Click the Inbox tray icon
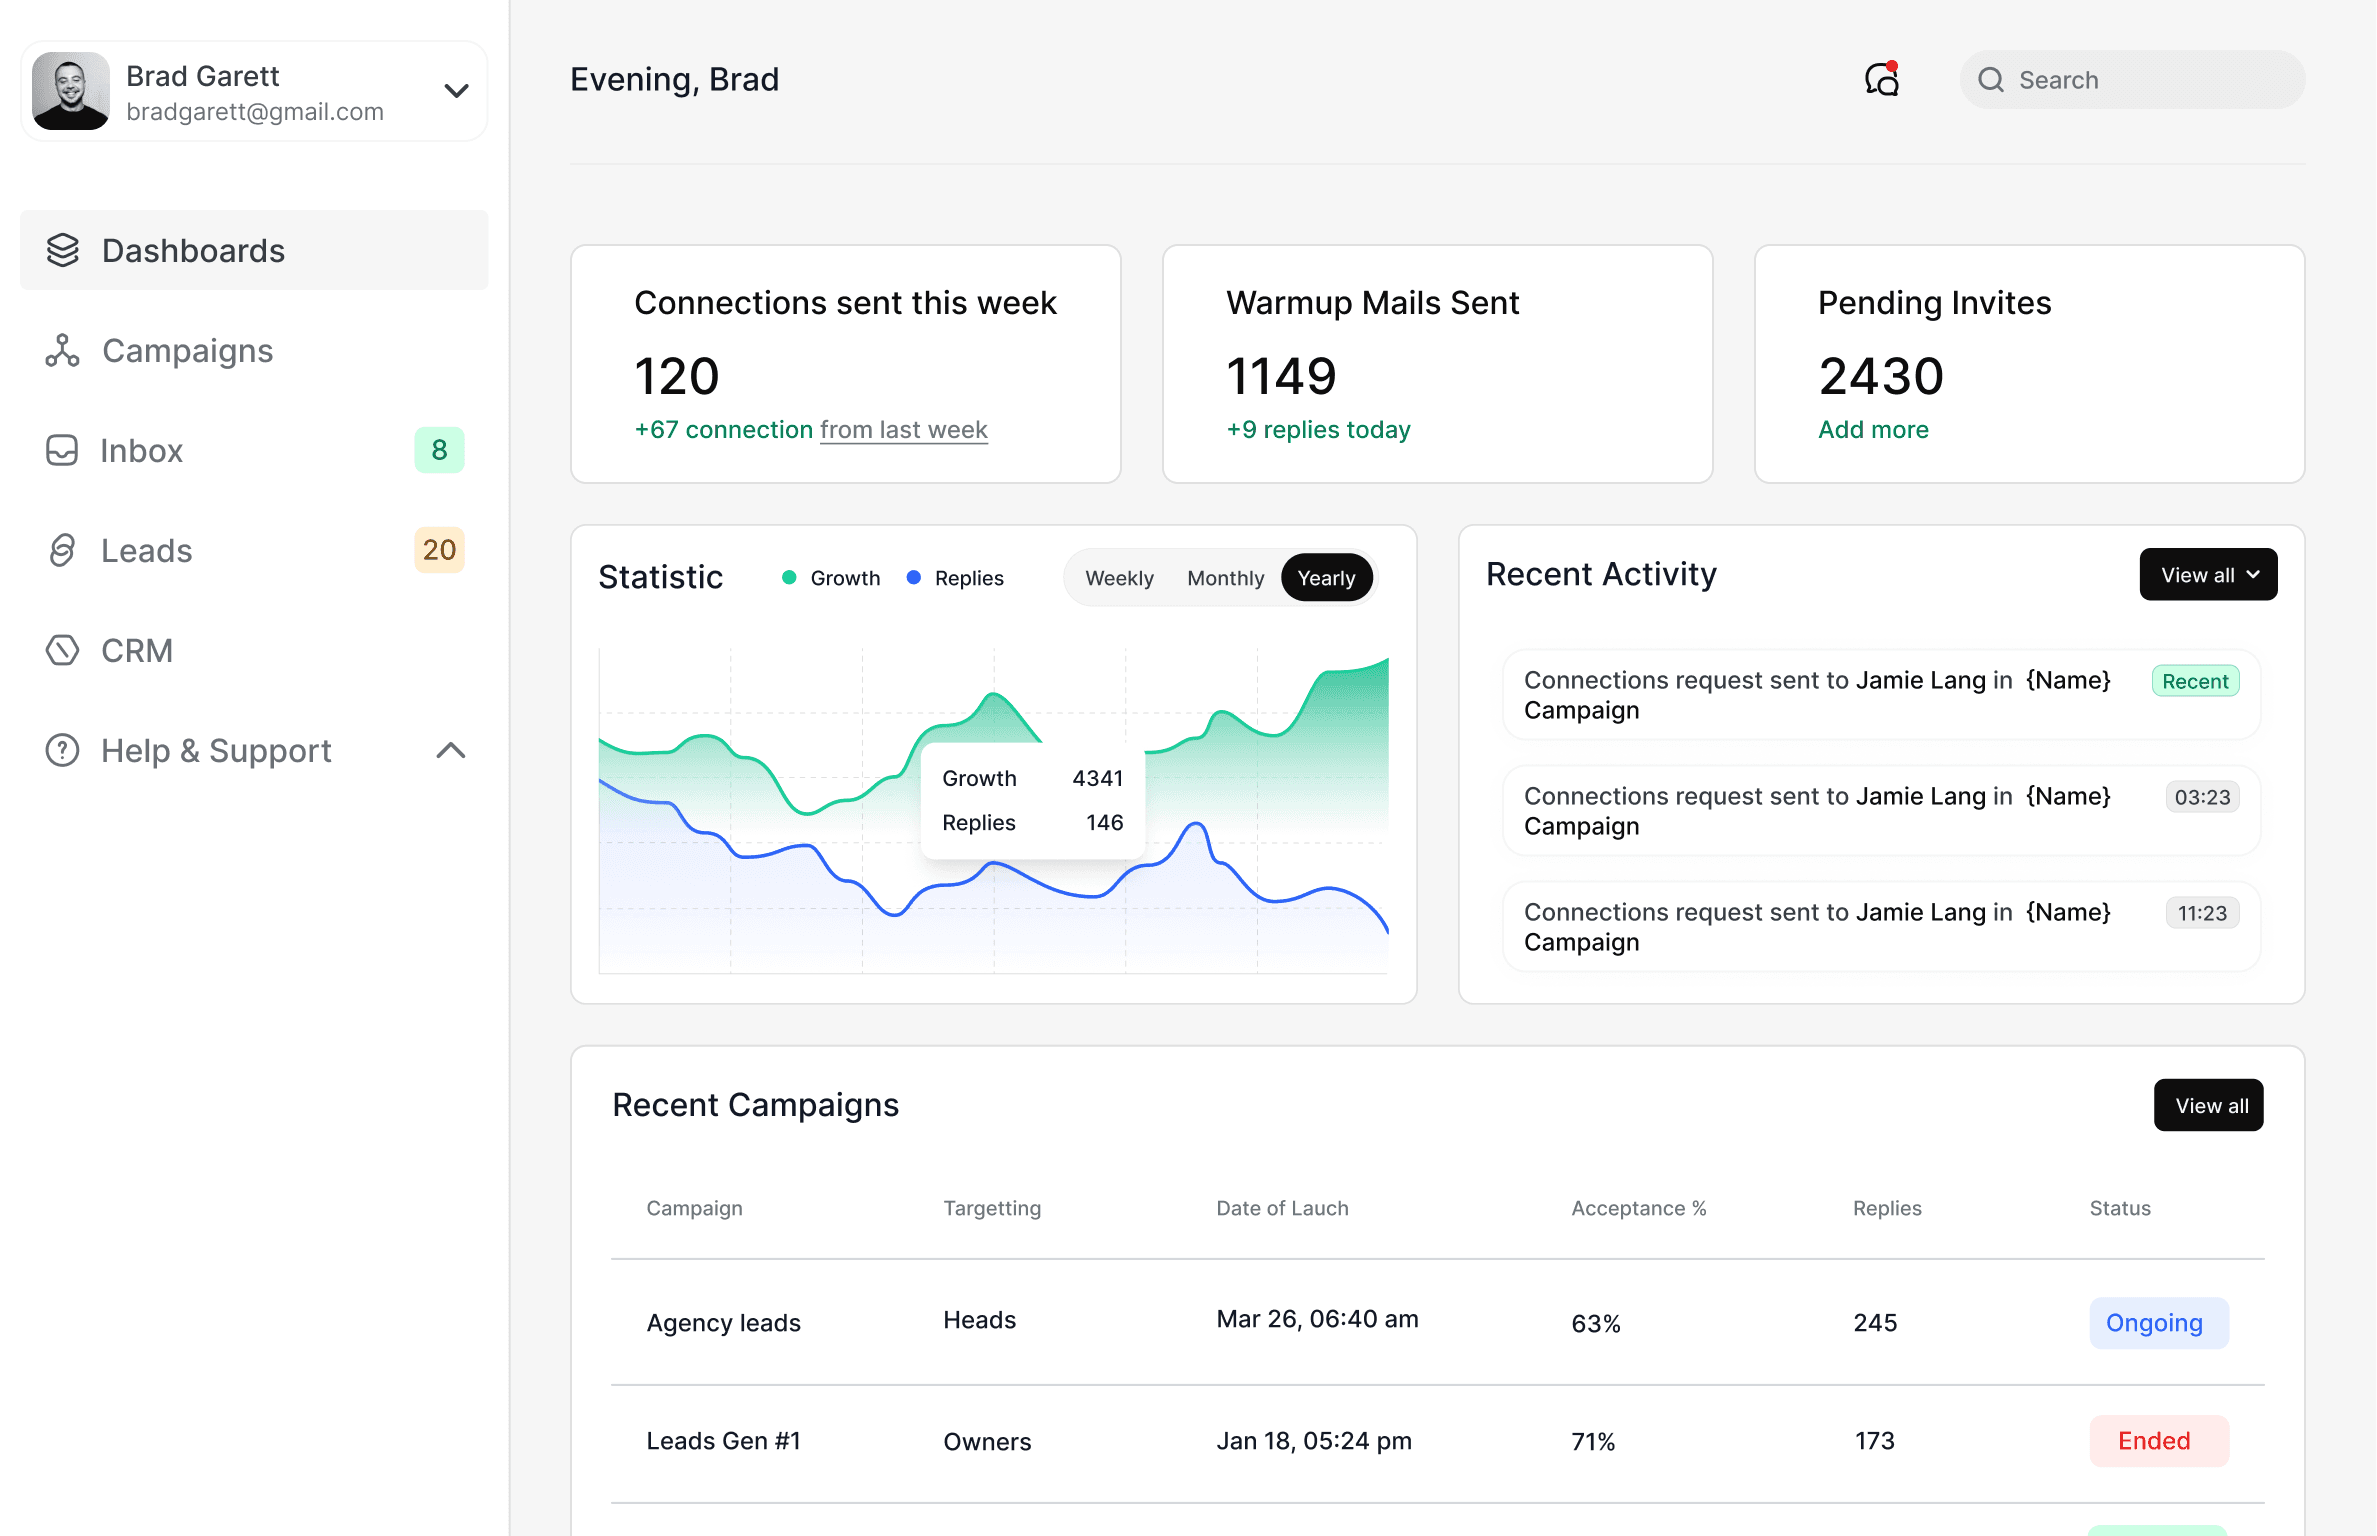The width and height of the screenshot is (2377, 1536). point(62,450)
